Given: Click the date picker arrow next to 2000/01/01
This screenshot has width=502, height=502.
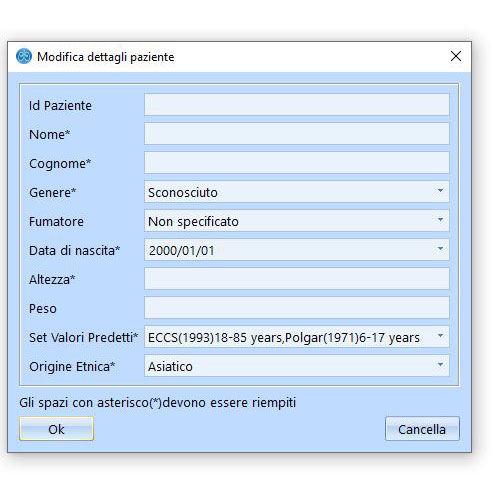Looking at the screenshot, I should (x=440, y=249).
